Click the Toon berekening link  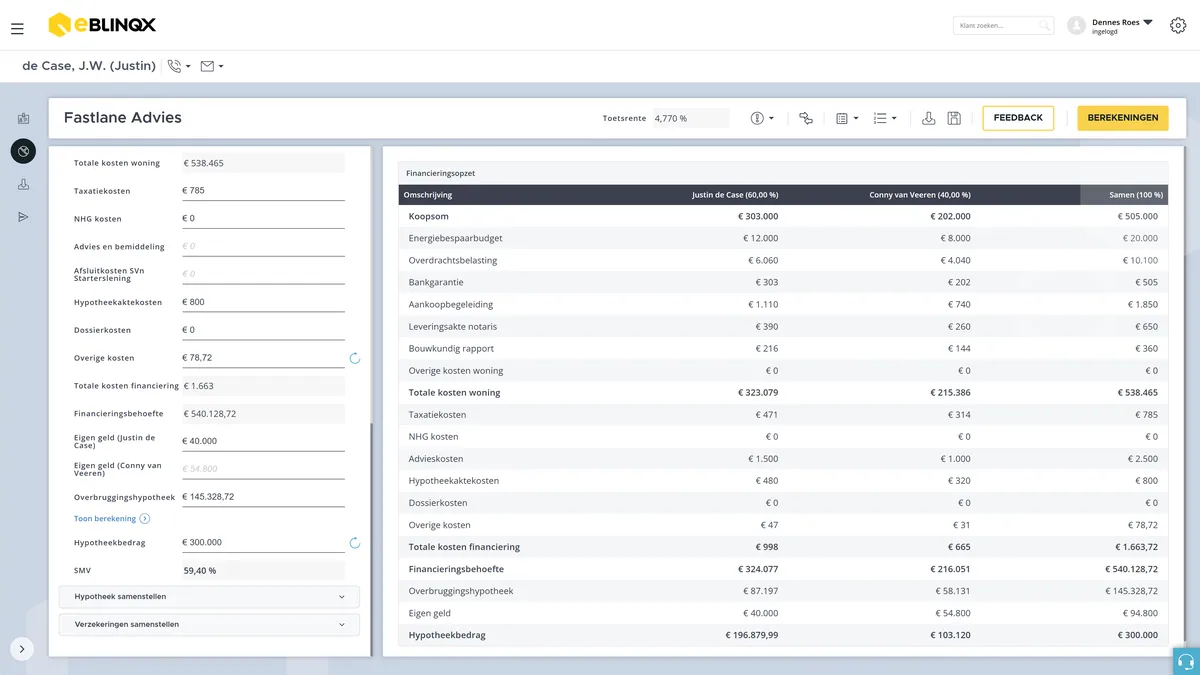point(105,519)
